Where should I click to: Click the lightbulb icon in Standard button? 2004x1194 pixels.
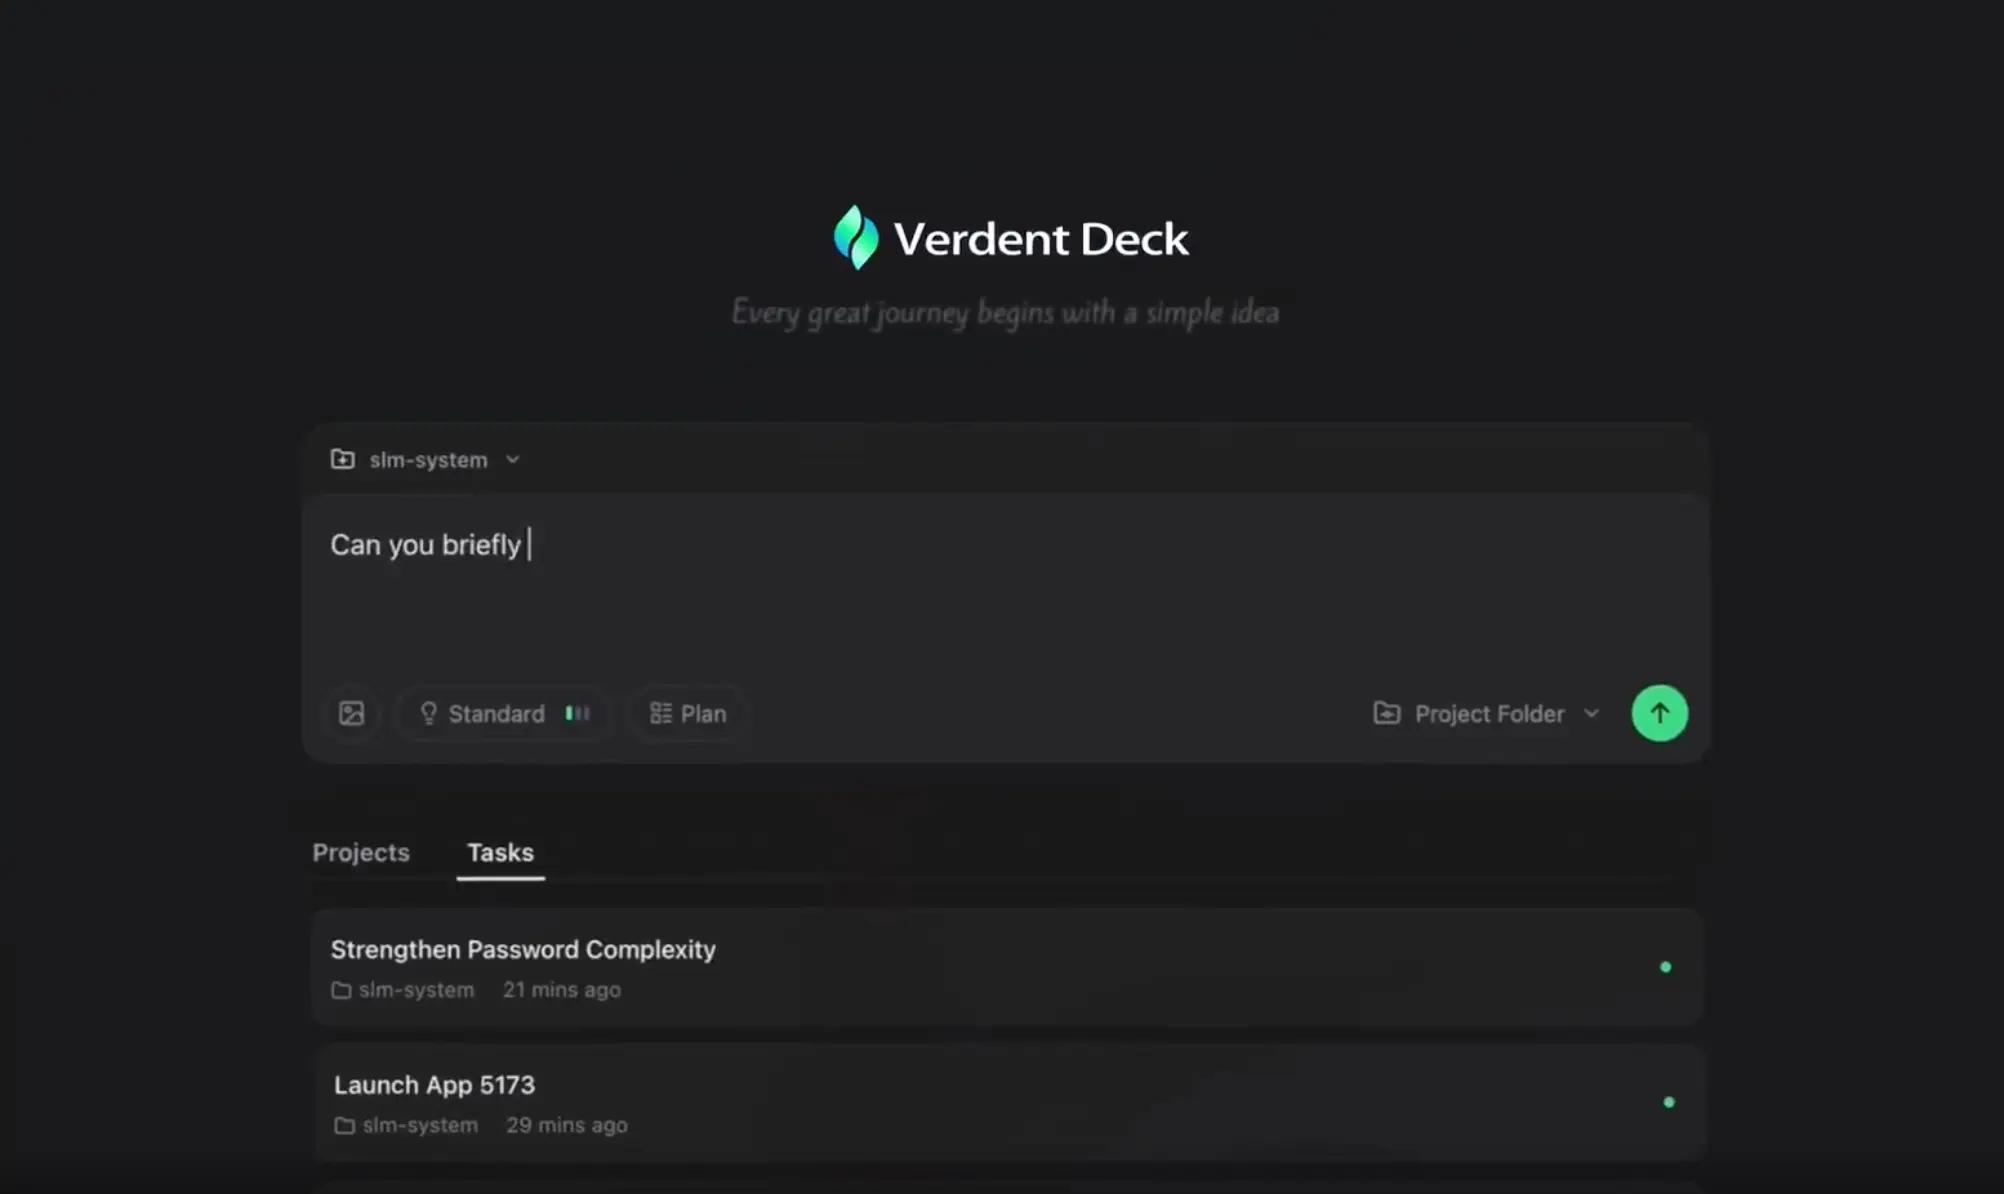pyautogui.click(x=428, y=713)
